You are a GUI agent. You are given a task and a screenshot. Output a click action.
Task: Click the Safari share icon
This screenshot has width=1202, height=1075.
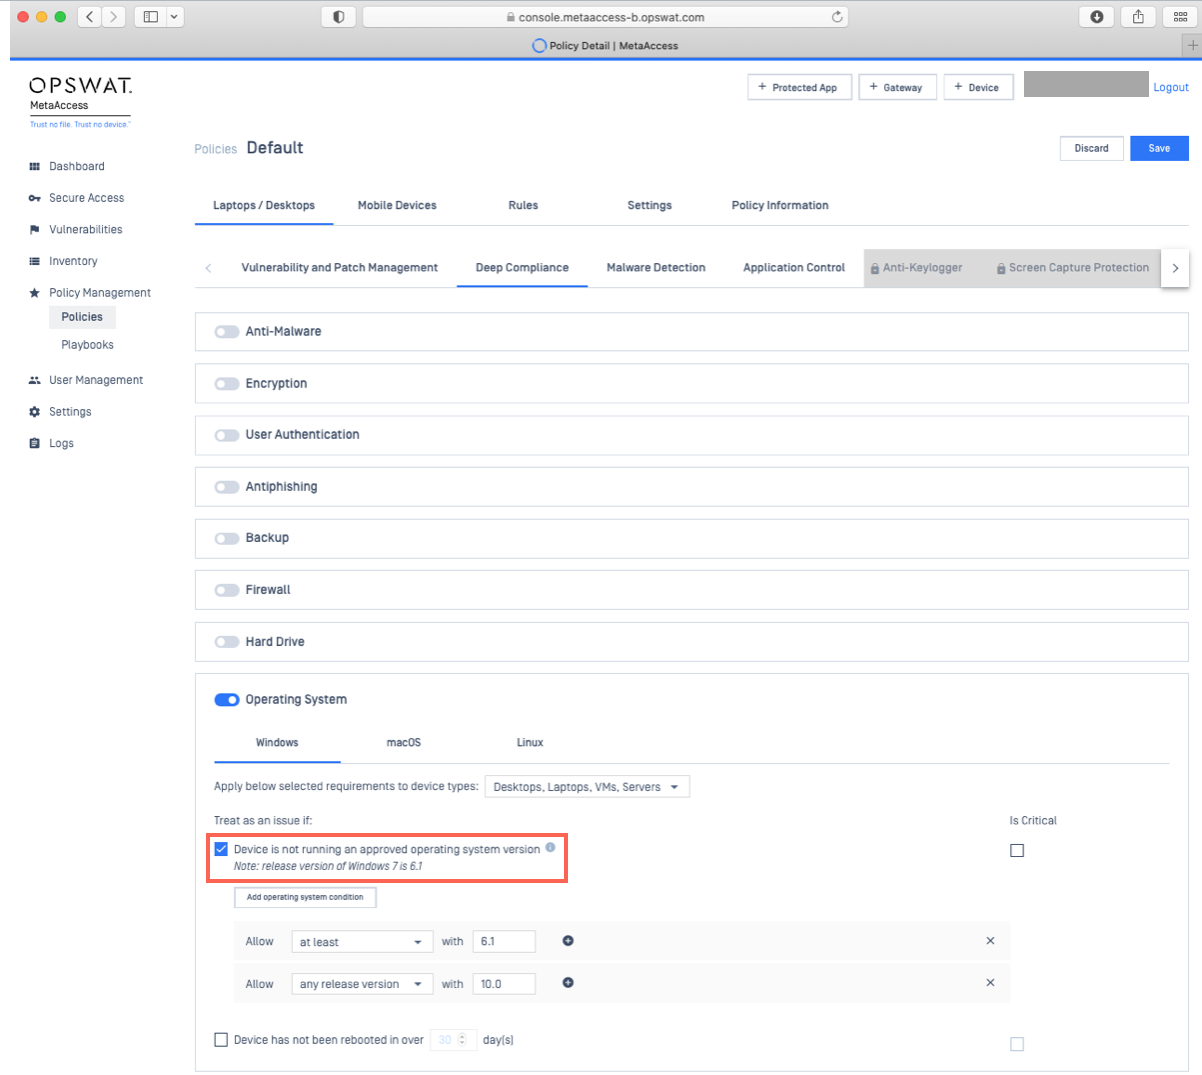[x=1138, y=16]
